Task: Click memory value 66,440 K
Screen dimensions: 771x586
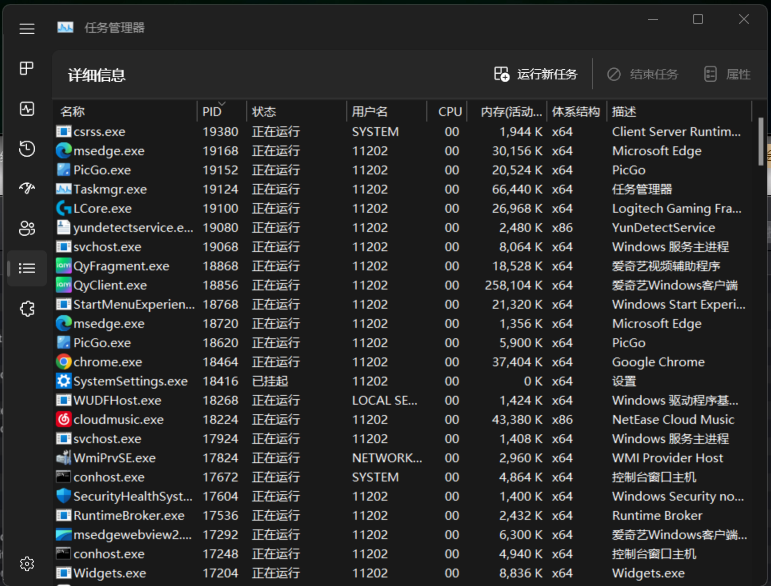Action: pyautogui.click(x=517, y=189)
